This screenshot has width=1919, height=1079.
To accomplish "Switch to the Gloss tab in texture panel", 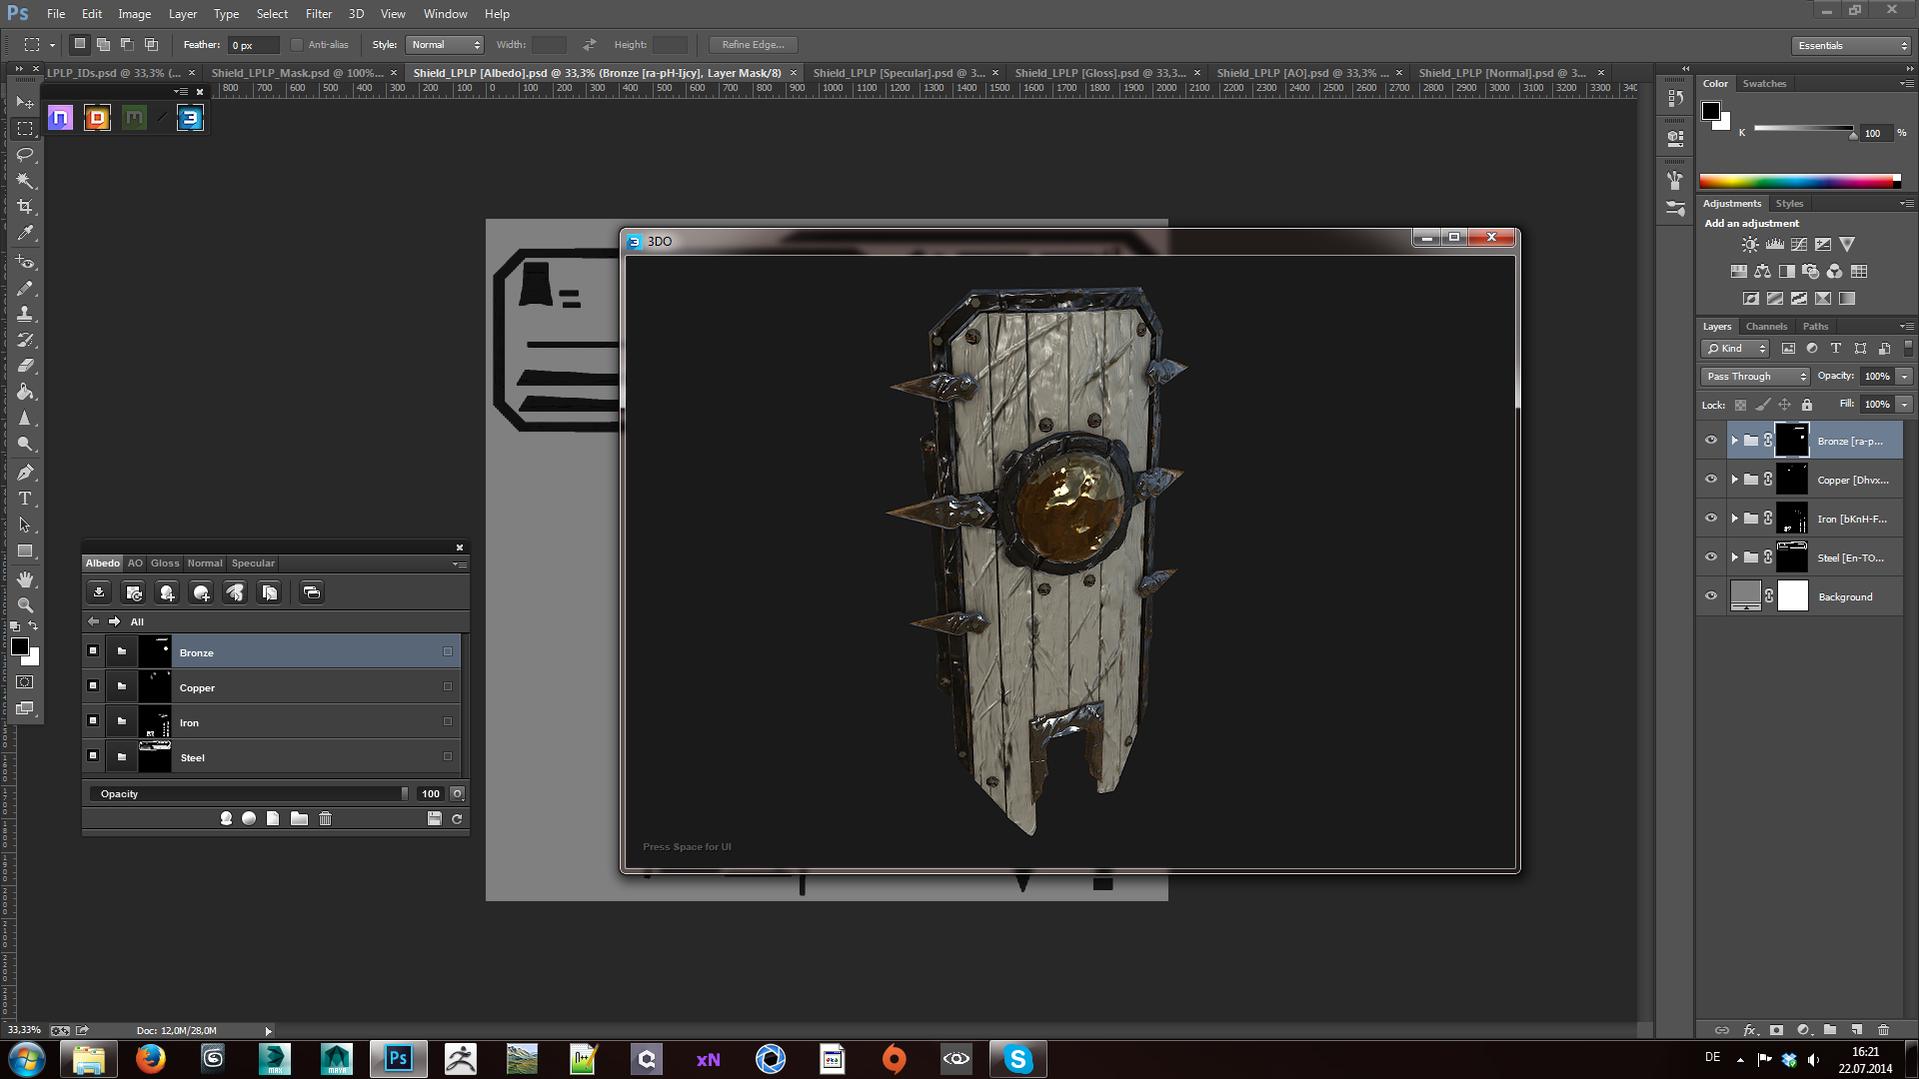I will [x=164, y=563].
